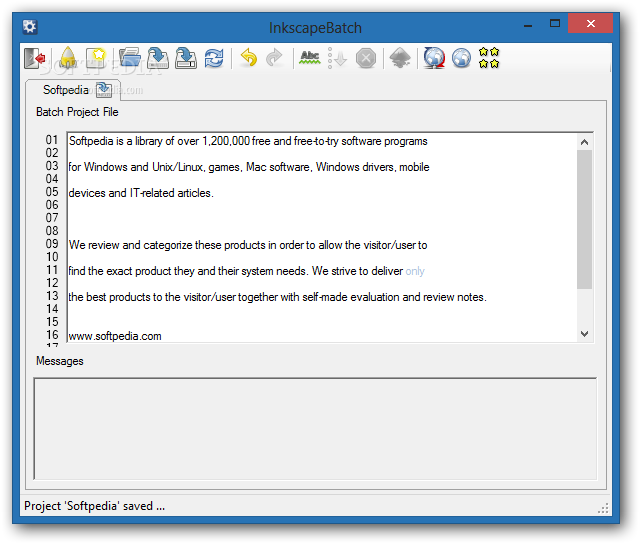Click the grey run-batch down arrow icon
This screenshot has width=640, height=544.
tap(337, 58)
